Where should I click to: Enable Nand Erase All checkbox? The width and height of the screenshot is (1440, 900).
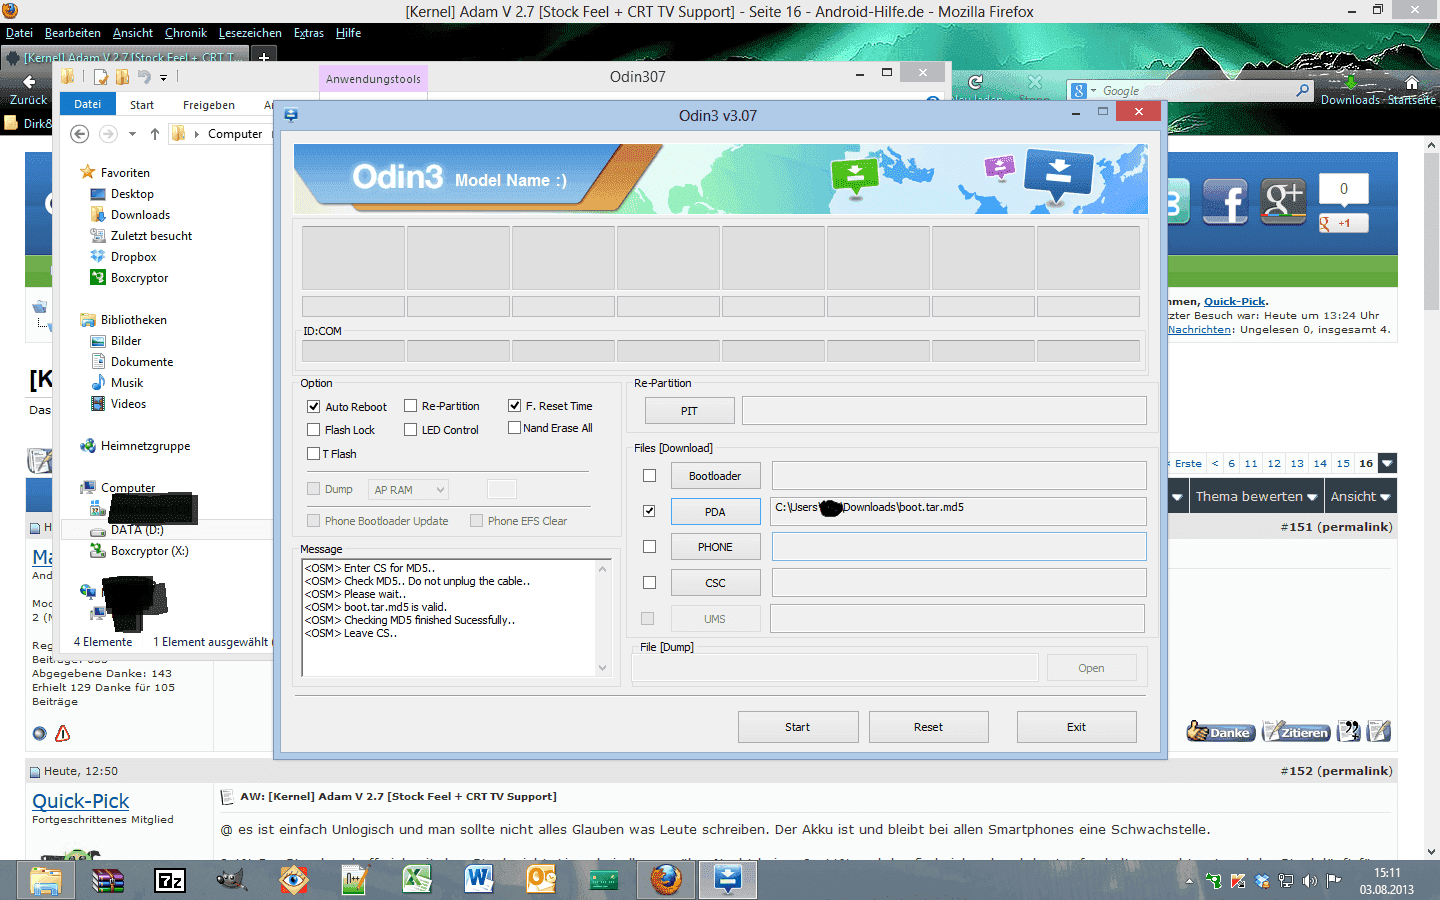[514, 427]
